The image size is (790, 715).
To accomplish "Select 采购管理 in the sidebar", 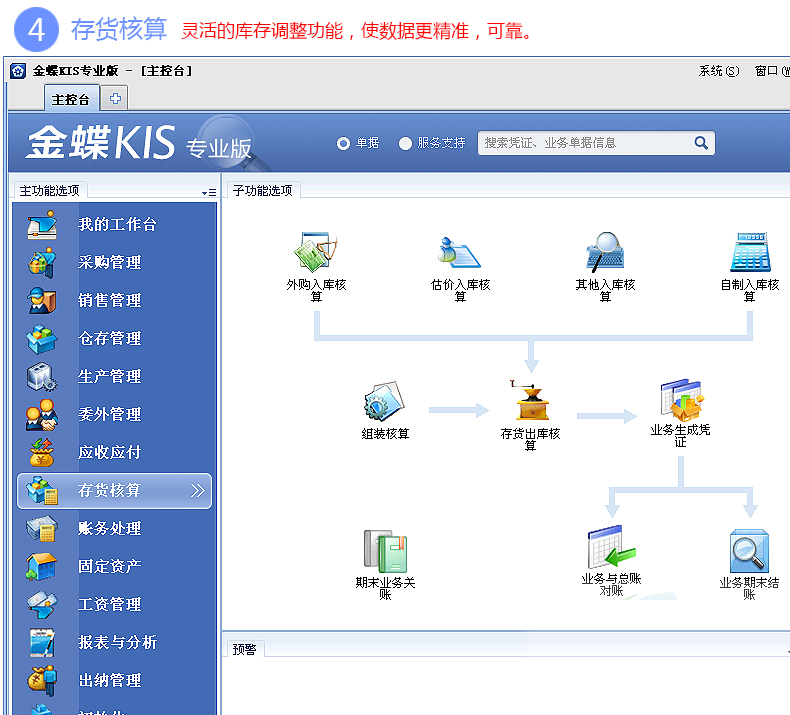I will click(x=110, y=263).
